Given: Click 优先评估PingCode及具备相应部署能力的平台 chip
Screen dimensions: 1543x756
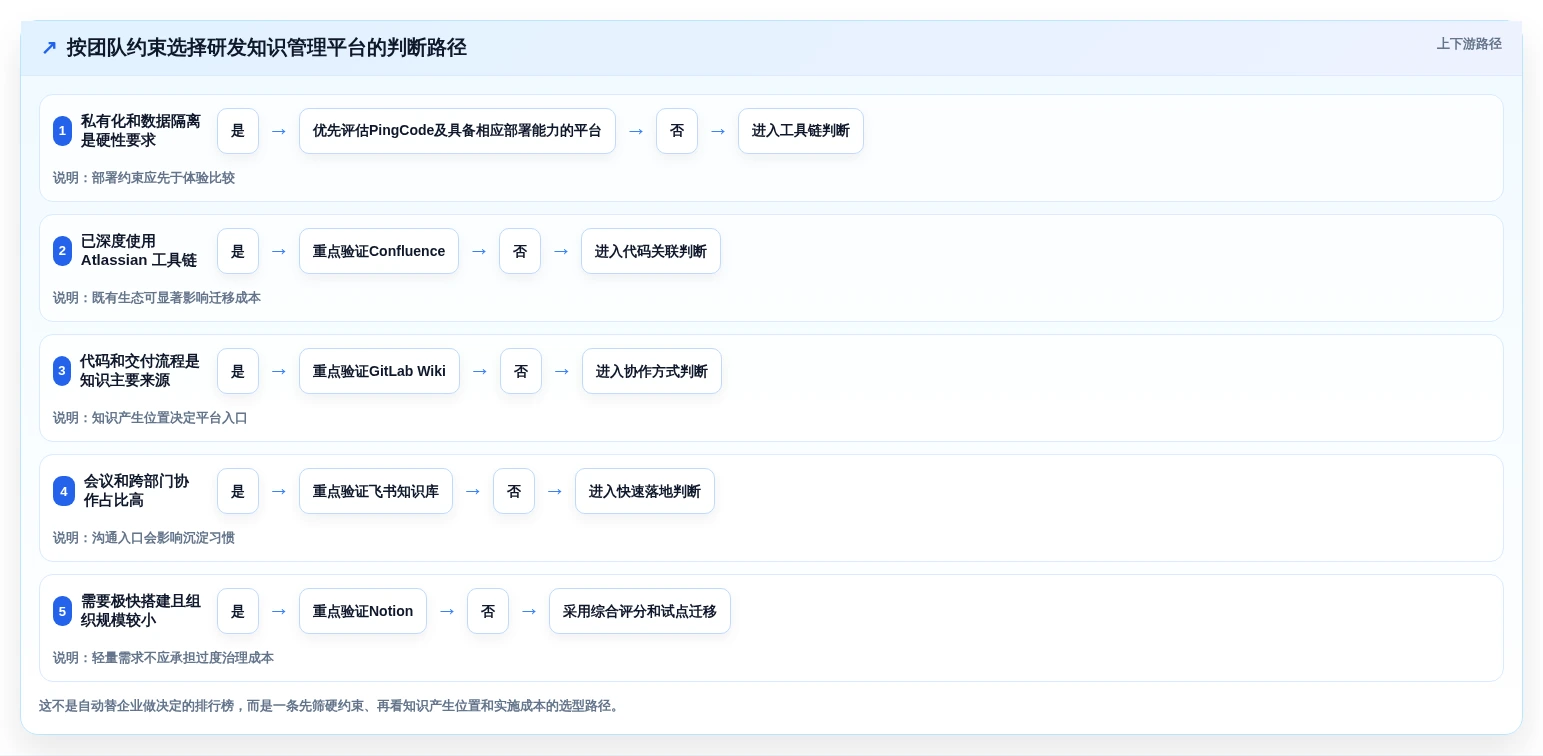Looking at the screenshot, I should (457, 131).
